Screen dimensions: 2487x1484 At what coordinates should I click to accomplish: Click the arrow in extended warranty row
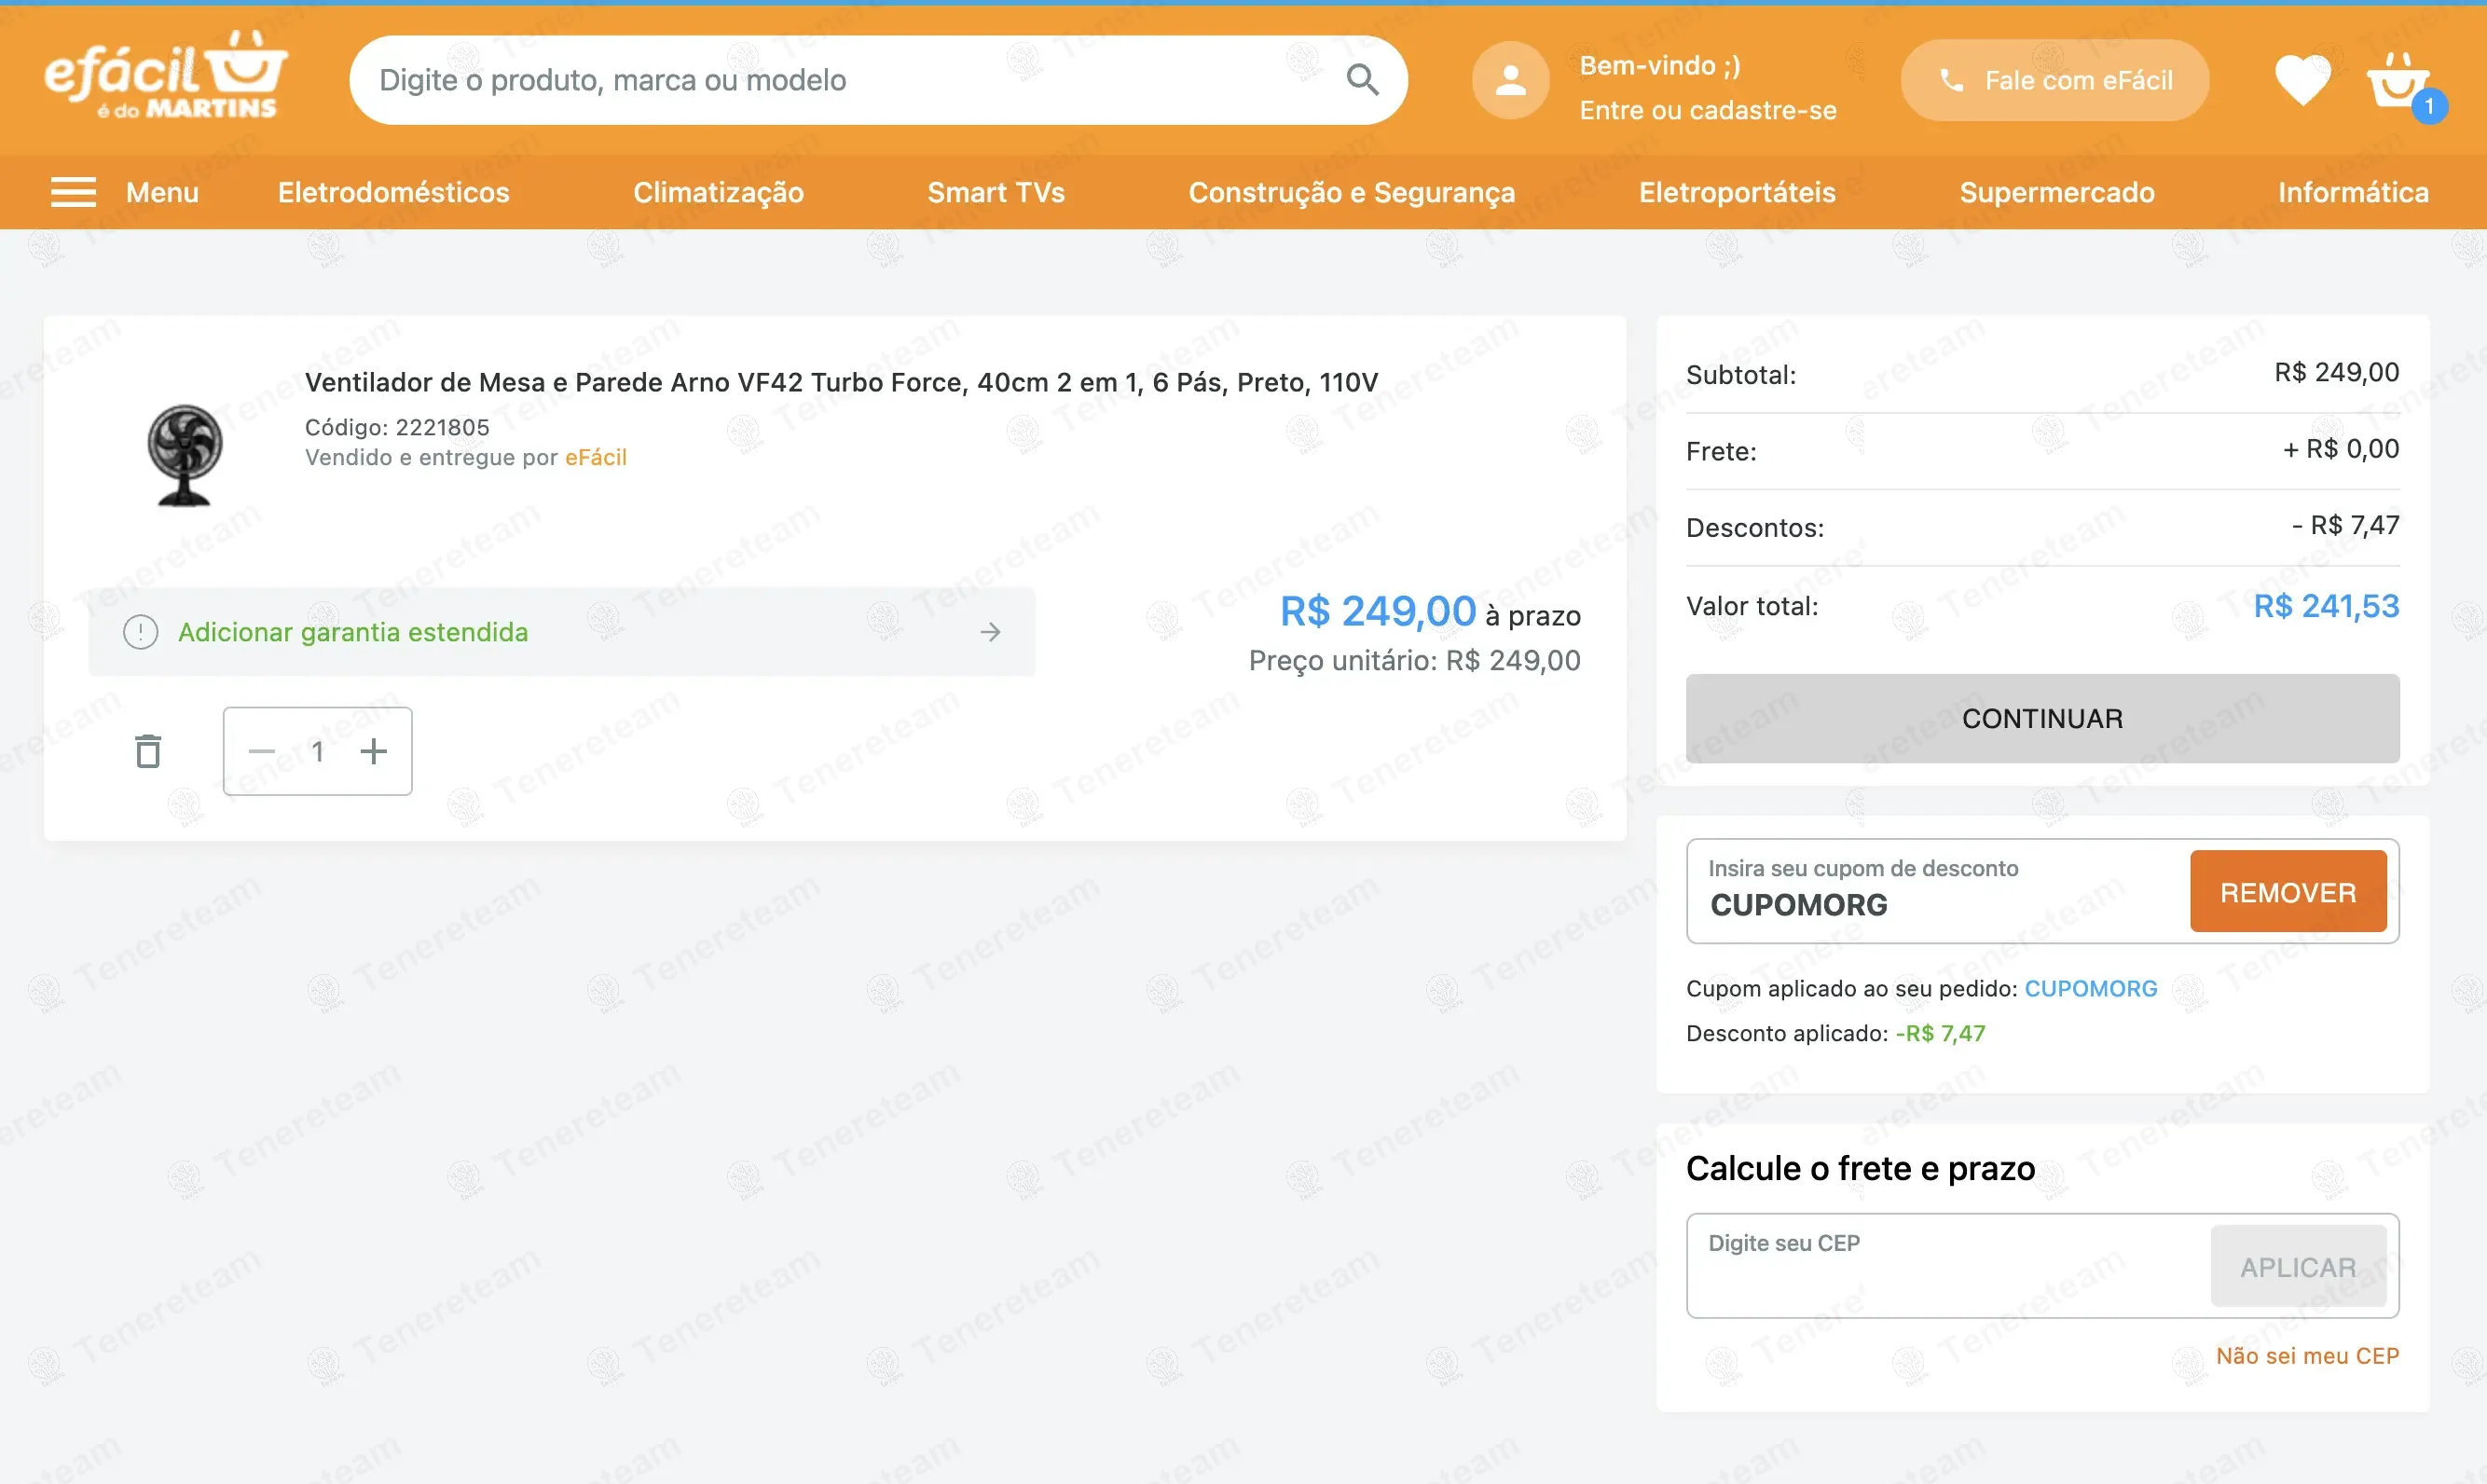point(990,632)
